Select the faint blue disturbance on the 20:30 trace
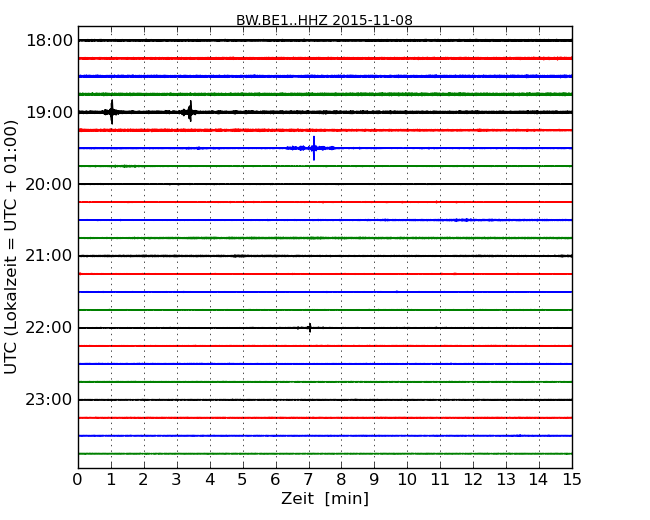The width and height of the screenshot is (650, 520). tap(463, 220)
